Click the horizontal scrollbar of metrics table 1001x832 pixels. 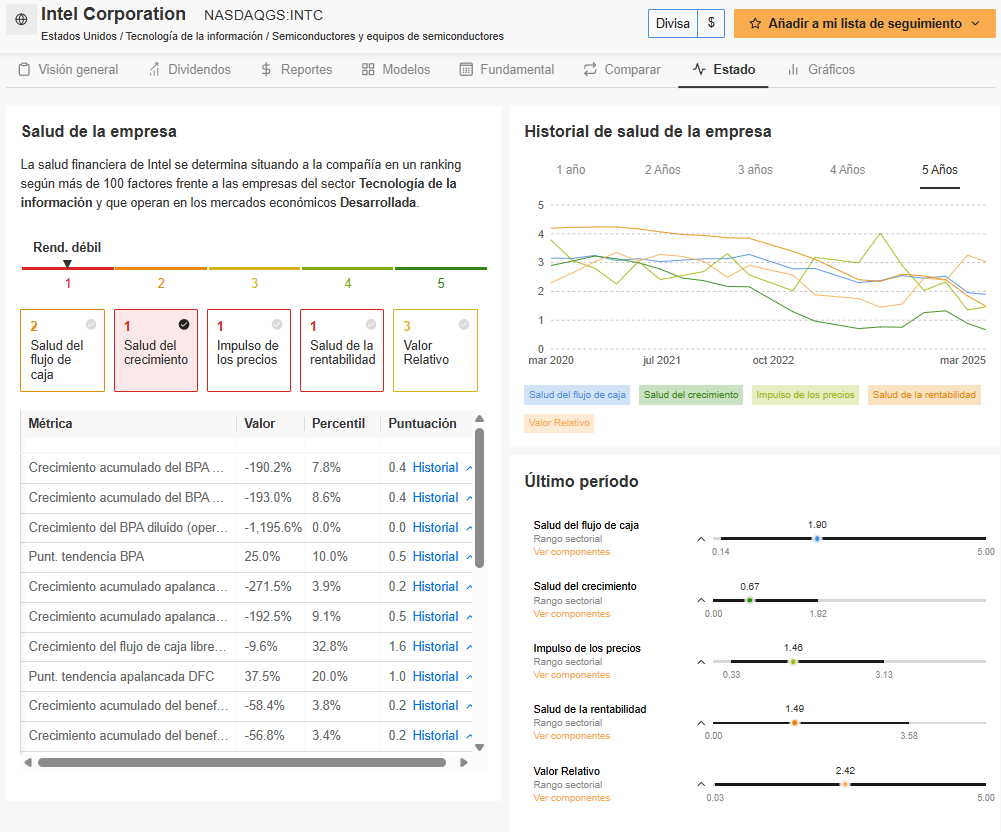pos(242,762)
